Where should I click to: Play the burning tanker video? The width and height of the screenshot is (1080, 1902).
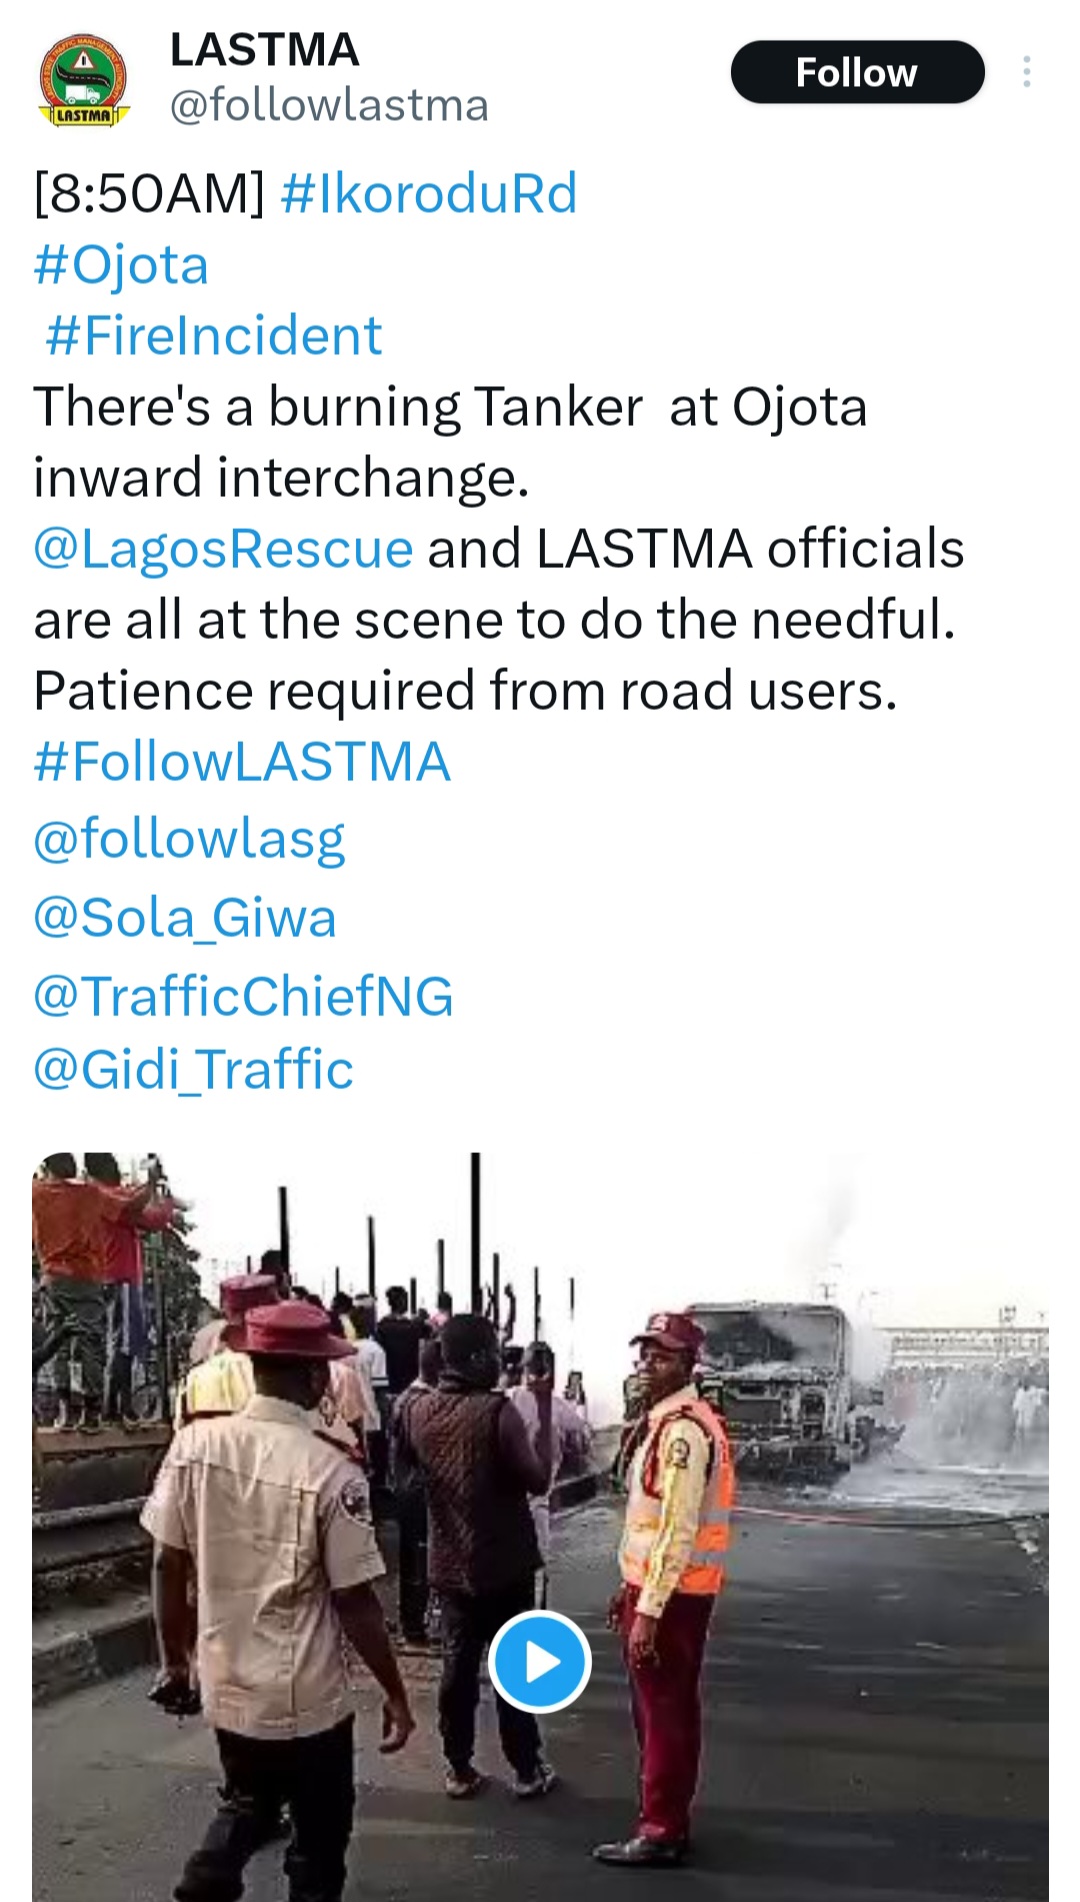click(540, 1661)
